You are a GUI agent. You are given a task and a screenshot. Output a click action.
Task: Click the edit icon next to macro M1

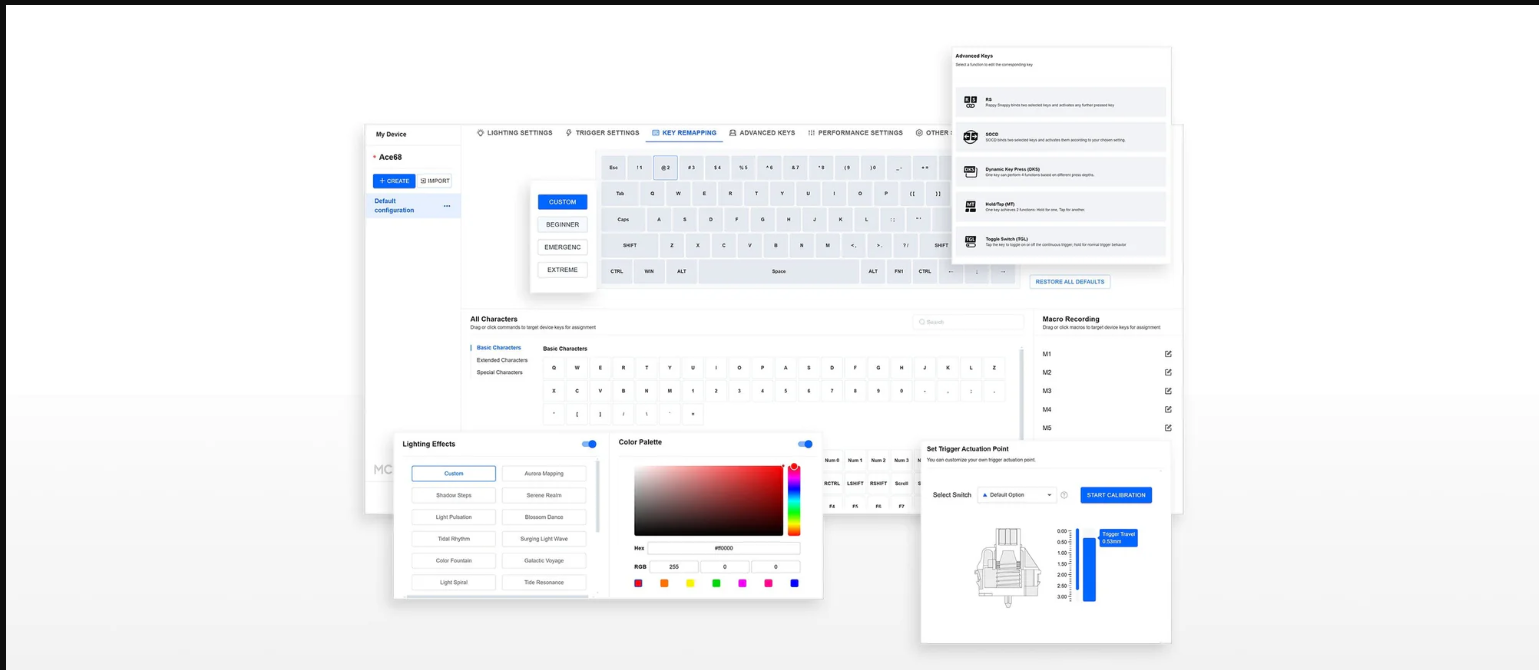(x=1168, y=354)
